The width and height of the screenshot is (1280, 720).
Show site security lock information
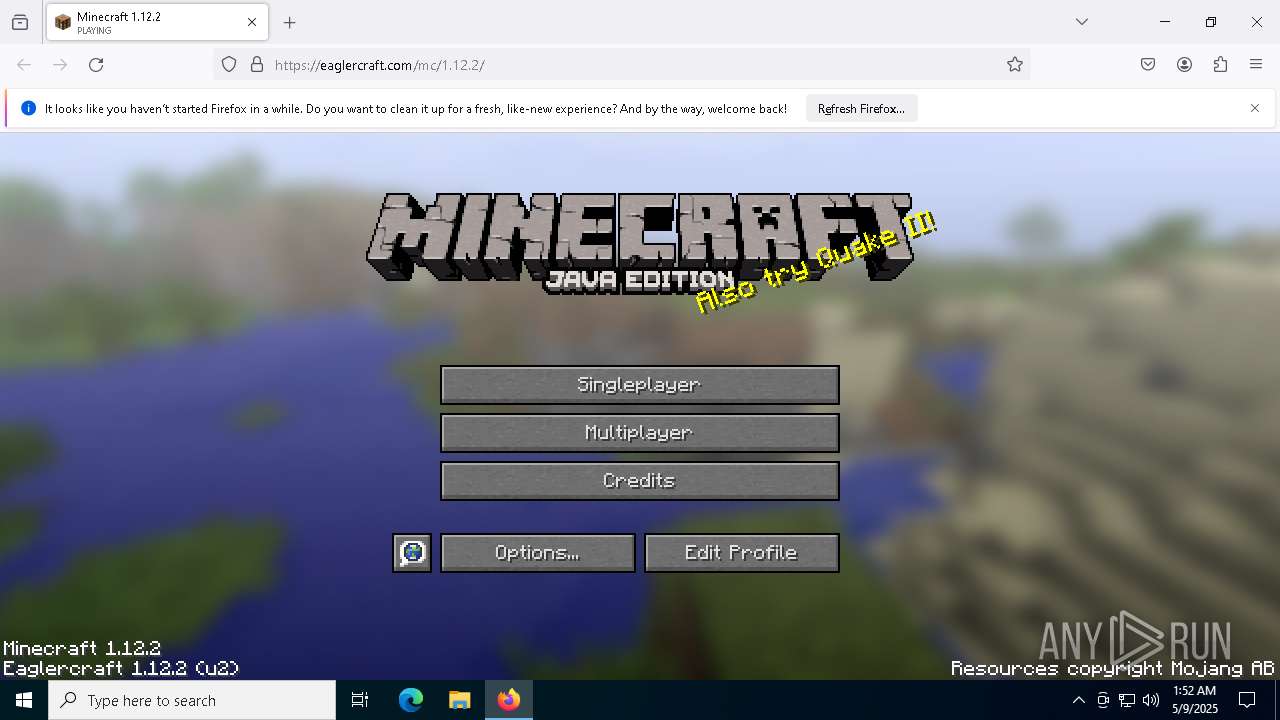coord(257,65)
